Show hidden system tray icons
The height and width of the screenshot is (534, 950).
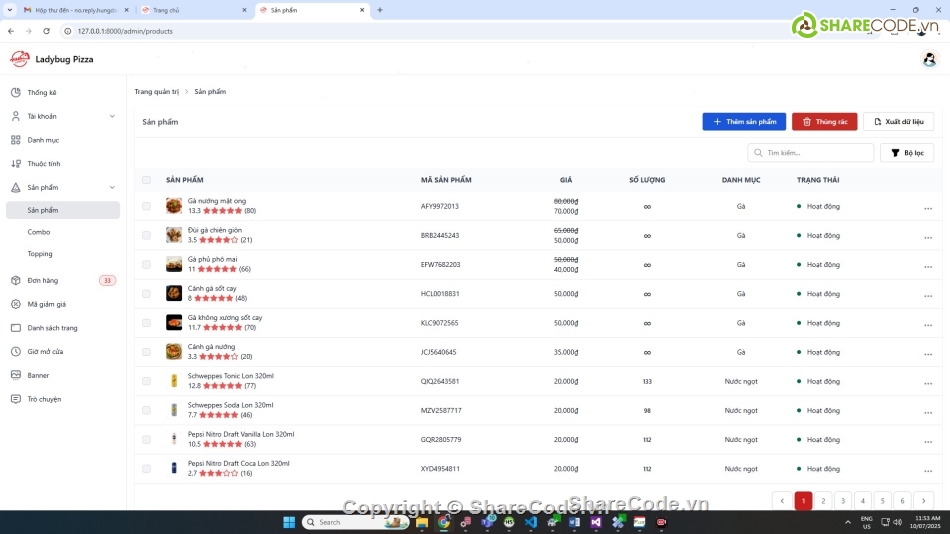848,522
